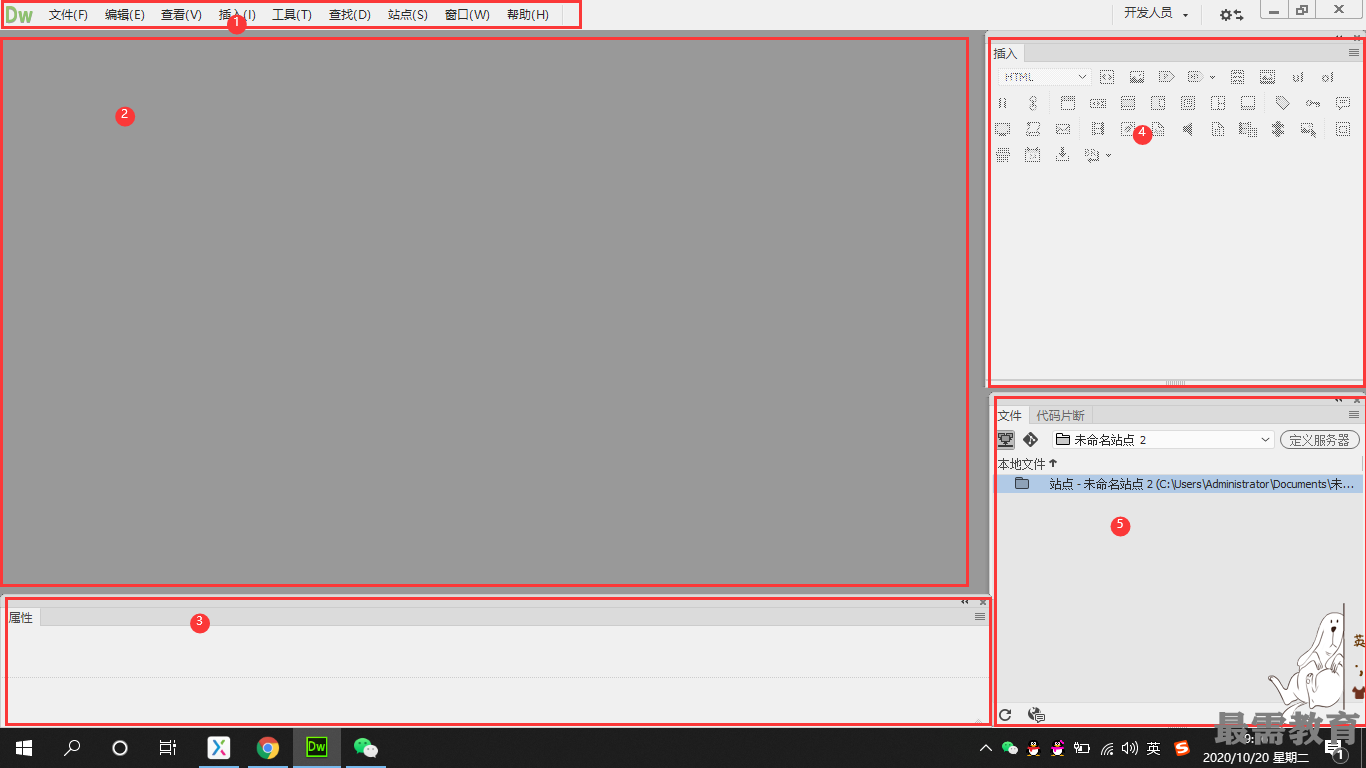Image resolution: width=1366 pixels, height=768 pixels.
Task: Click the ordered list 'ol' icon
Action: tap(1327, 77)
